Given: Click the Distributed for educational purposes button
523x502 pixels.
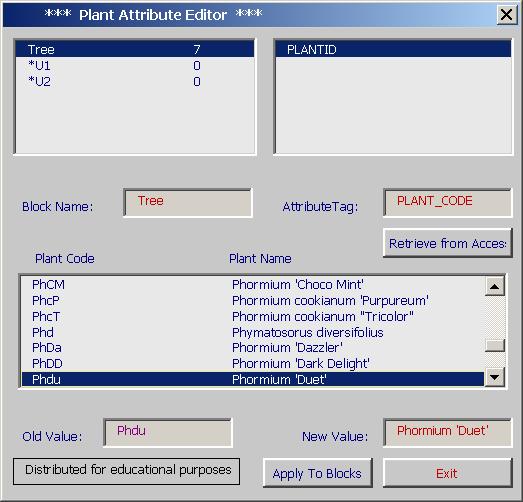Looking at the screenshot, I should 126,471.
